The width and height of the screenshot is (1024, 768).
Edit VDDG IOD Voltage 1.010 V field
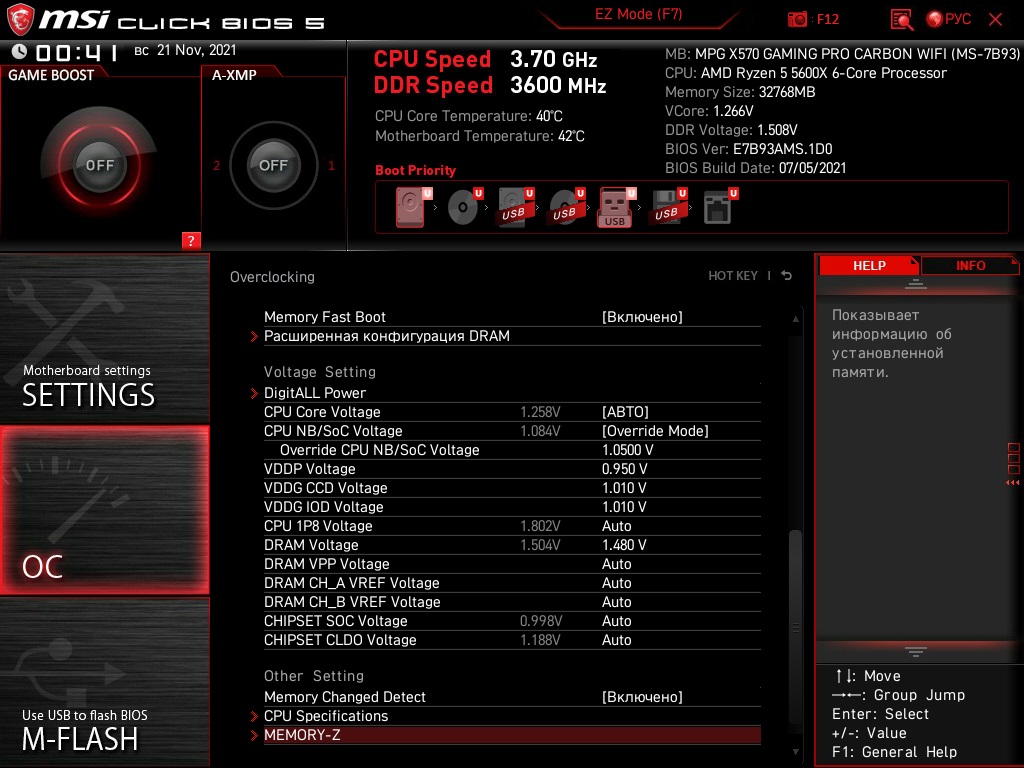tap(624, 507)
